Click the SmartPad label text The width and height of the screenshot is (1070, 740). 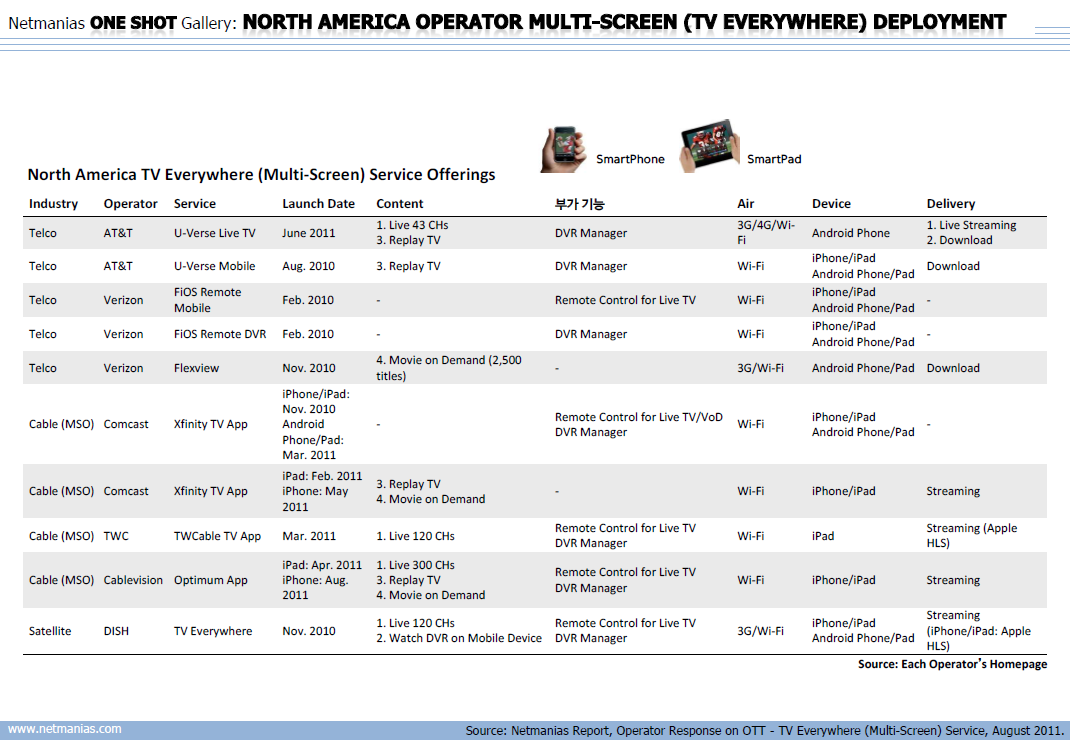click(774, 159)
